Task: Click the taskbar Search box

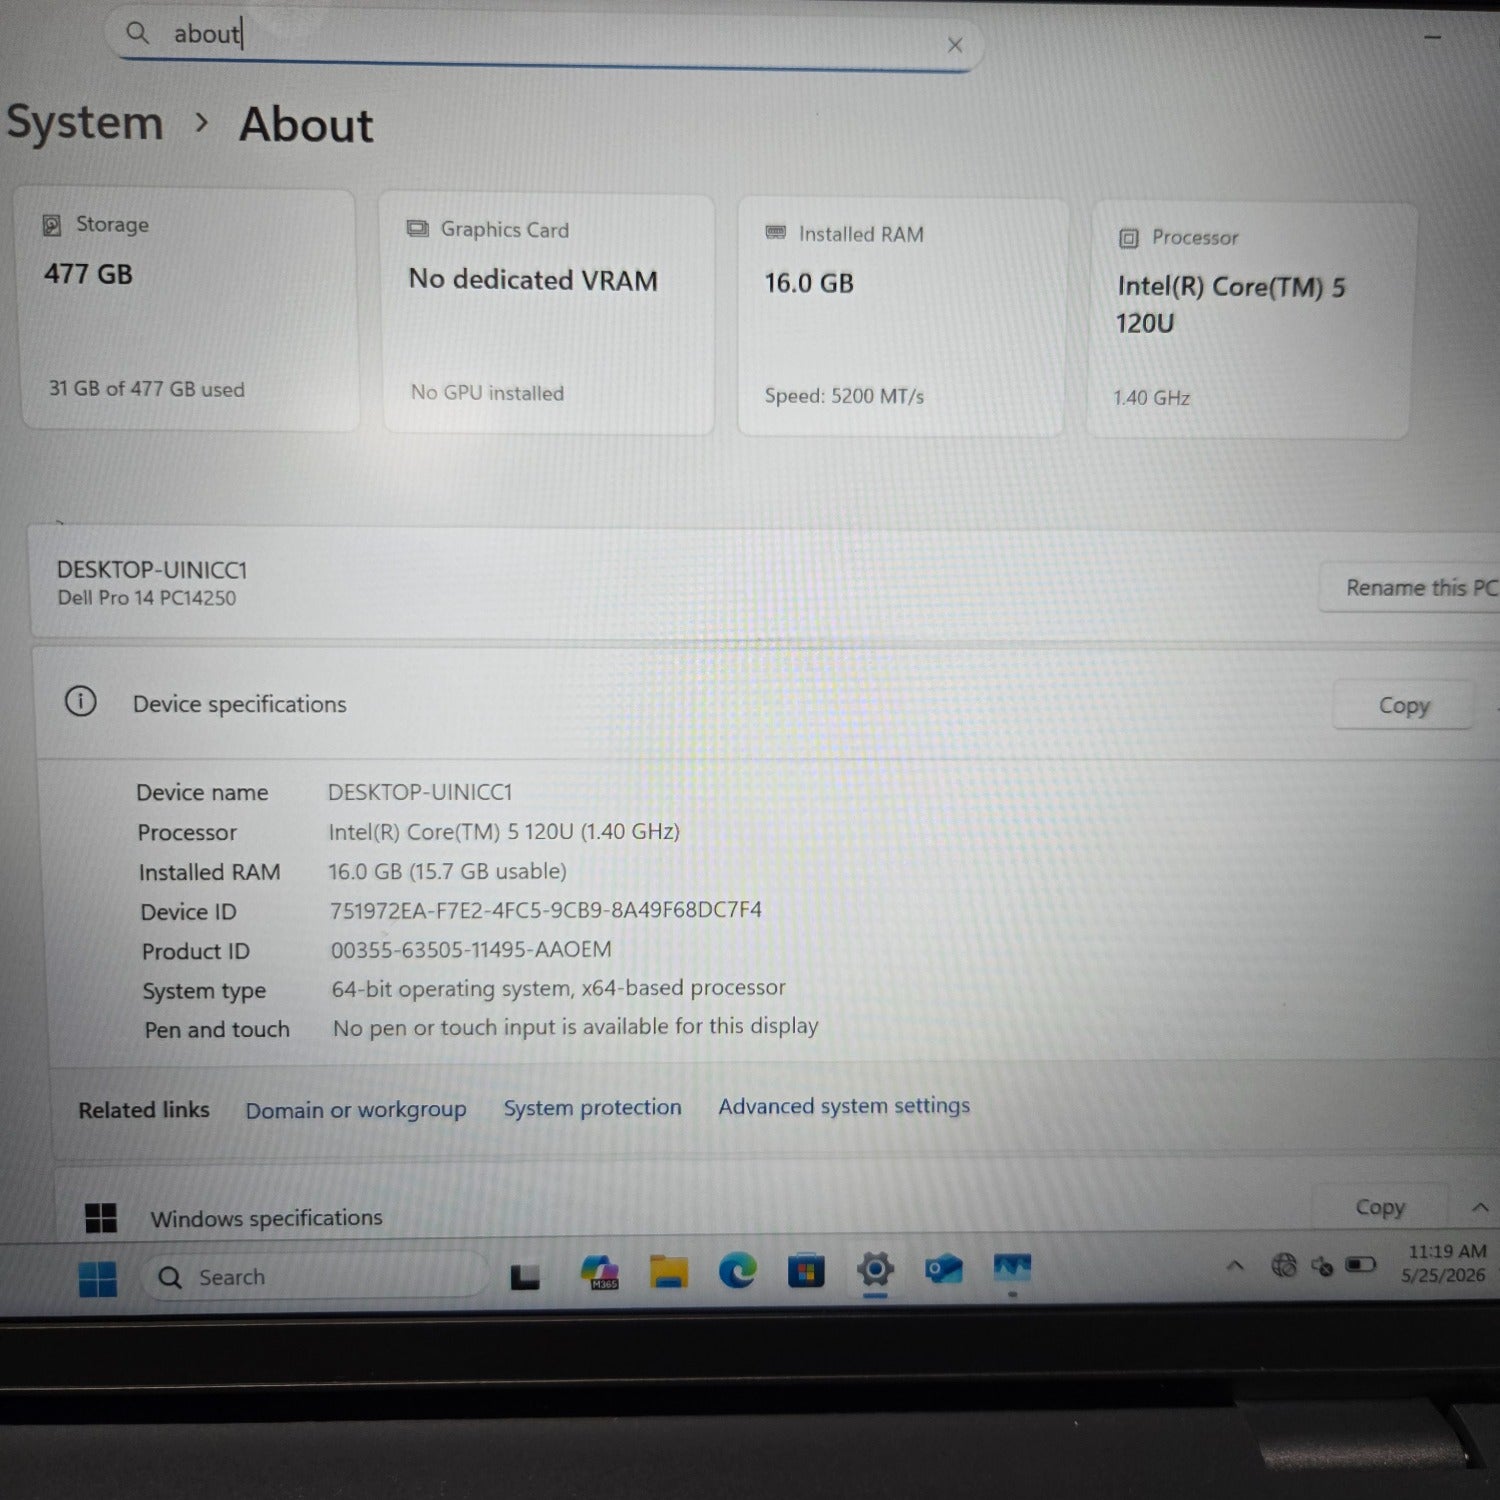Action: coord(315,1277)
